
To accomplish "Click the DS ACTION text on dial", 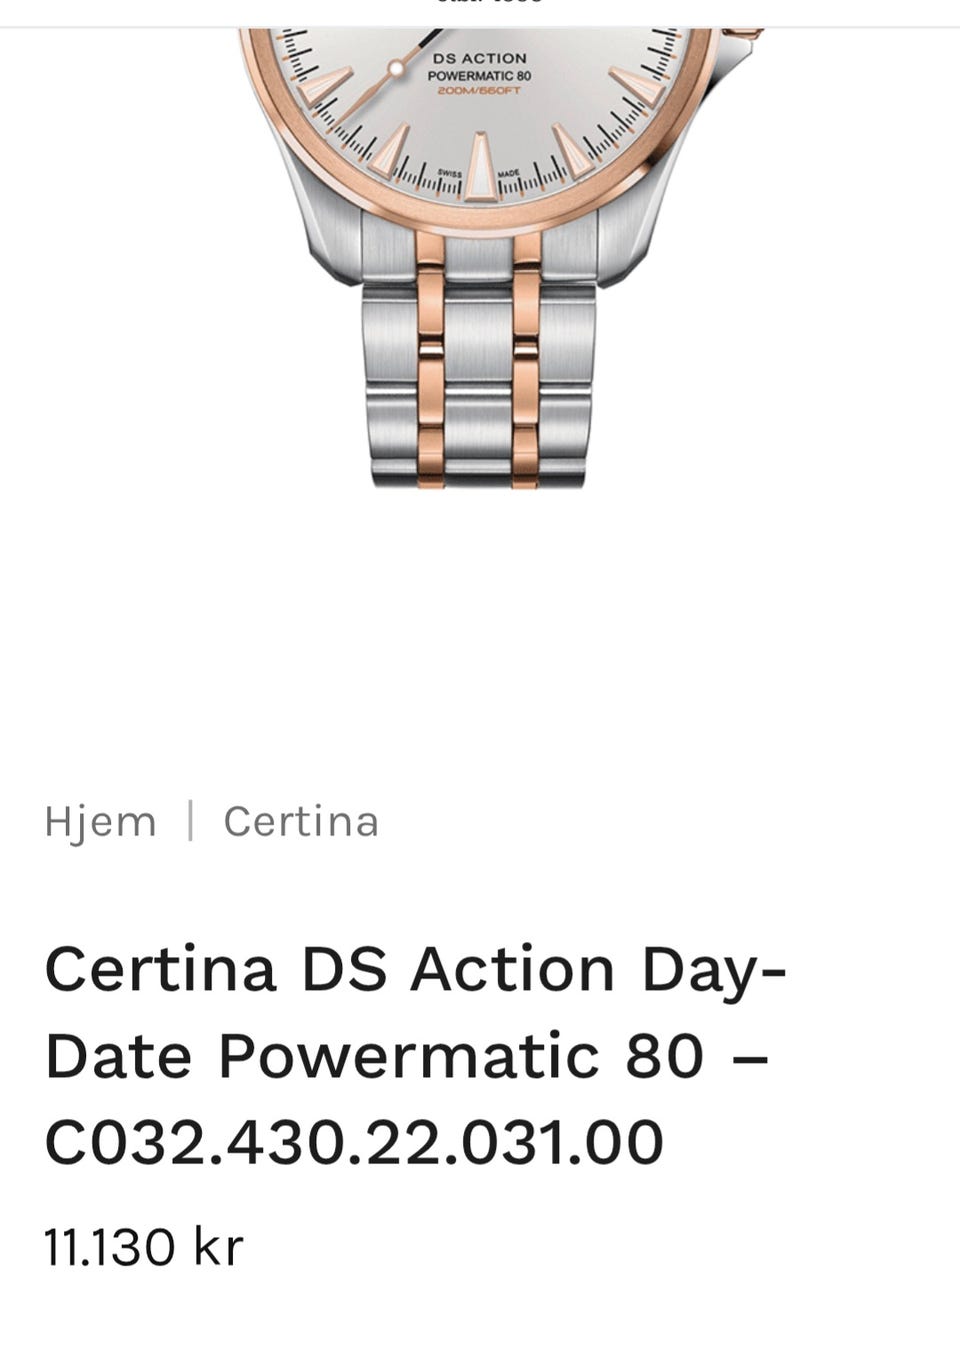I will [x=479, y=59].
